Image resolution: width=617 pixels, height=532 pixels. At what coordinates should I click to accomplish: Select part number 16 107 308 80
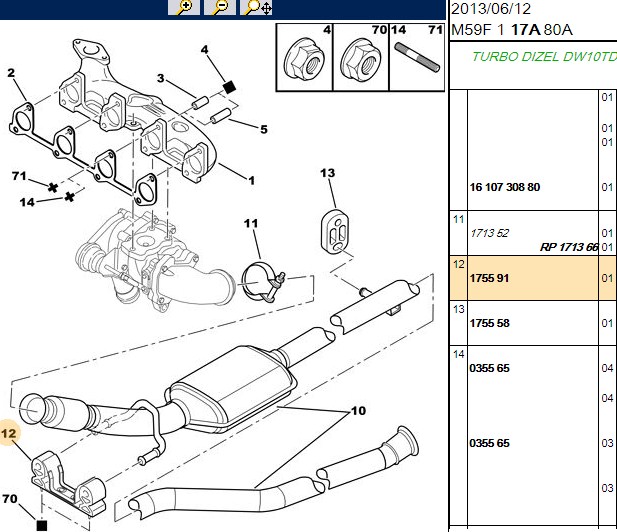(x=505, y=187)
